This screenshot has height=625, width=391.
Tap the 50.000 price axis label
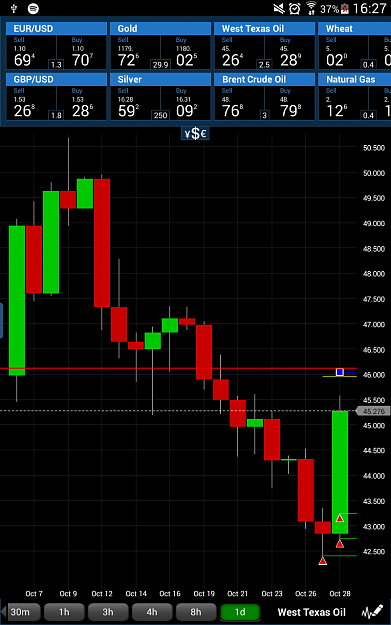(373, 173)
